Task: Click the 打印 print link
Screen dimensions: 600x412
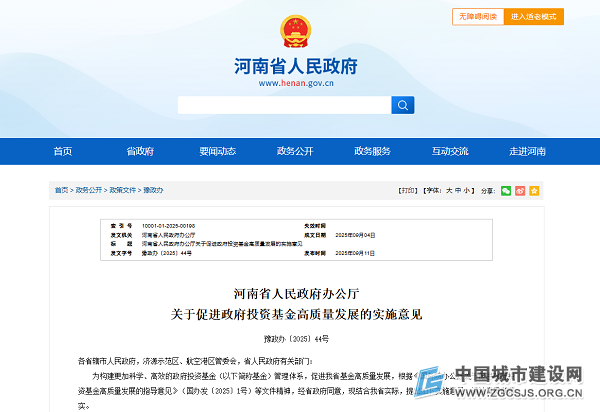Action: [x=408, y=189]
